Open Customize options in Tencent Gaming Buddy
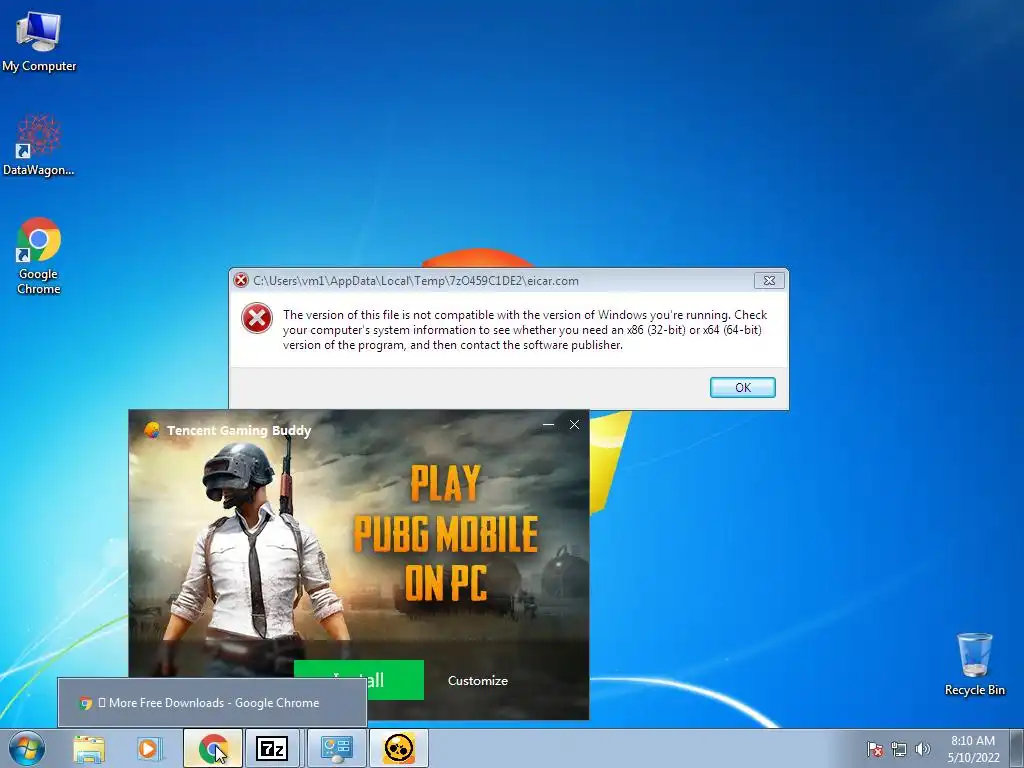Image resolution: width=1024 pixels, height=768 pixels. coord(477,680)
